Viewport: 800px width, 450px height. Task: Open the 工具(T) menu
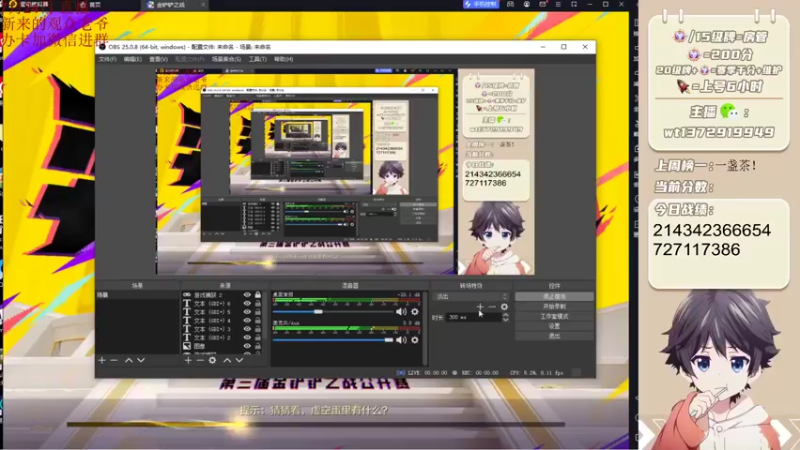[258, 59]
